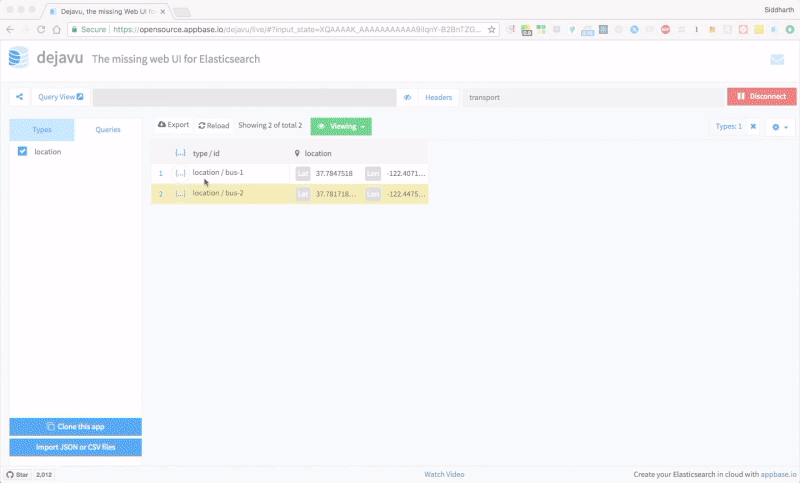Viewport: 800px width, 483px height.
Task: Export the data
Action: (x=173, y=125)
